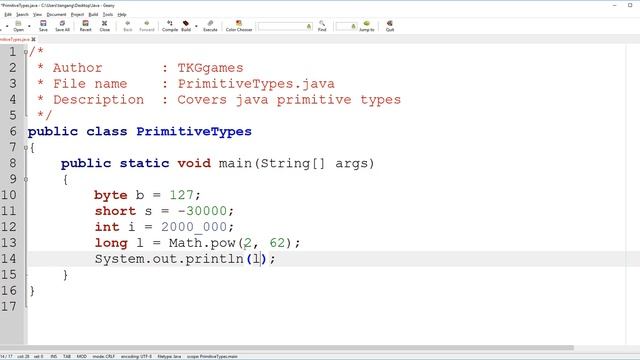This screenshot has height=360, width=640.
Task: Close the PrimitiveTypes.java tab with its X
Action: [33, 39]
